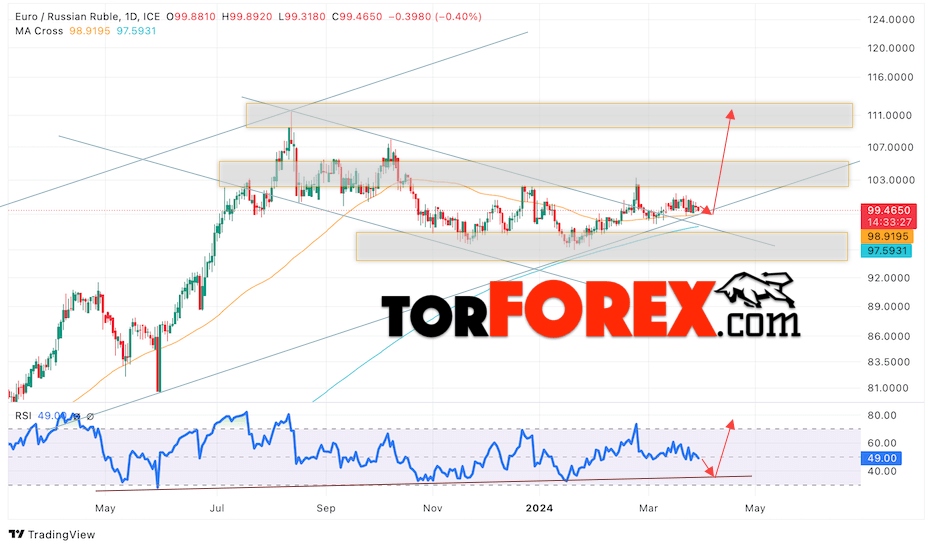Image resolution: width=933 pixels, height=549 pixels.
Task: Click the Nov label on the time axis
Action: coord(433,509)
